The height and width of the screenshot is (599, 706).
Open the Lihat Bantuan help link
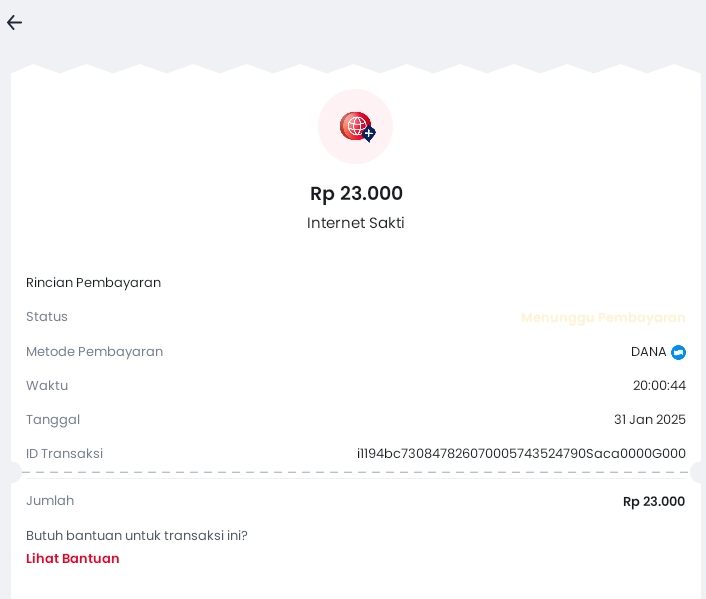[72, 558]
